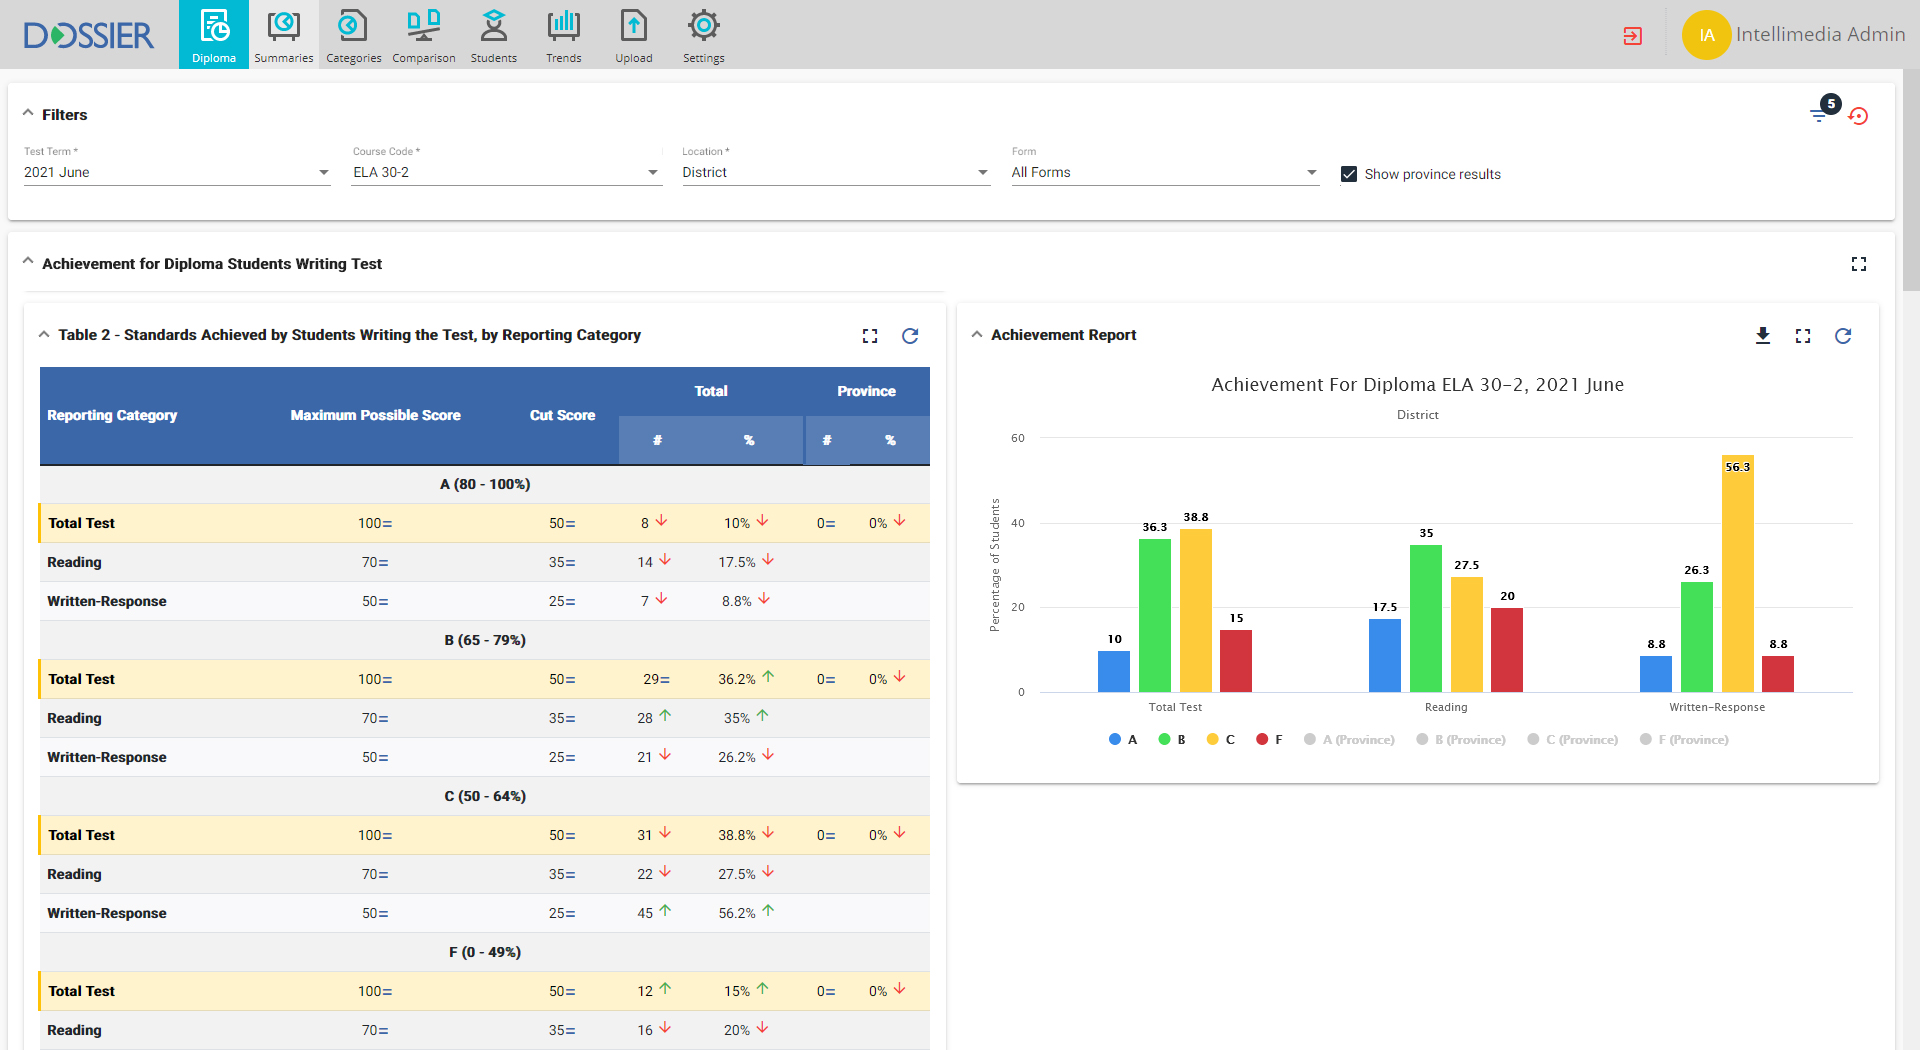Collapse the Filters panel
Viewport: 1920px width, 1050px height.
28,114
